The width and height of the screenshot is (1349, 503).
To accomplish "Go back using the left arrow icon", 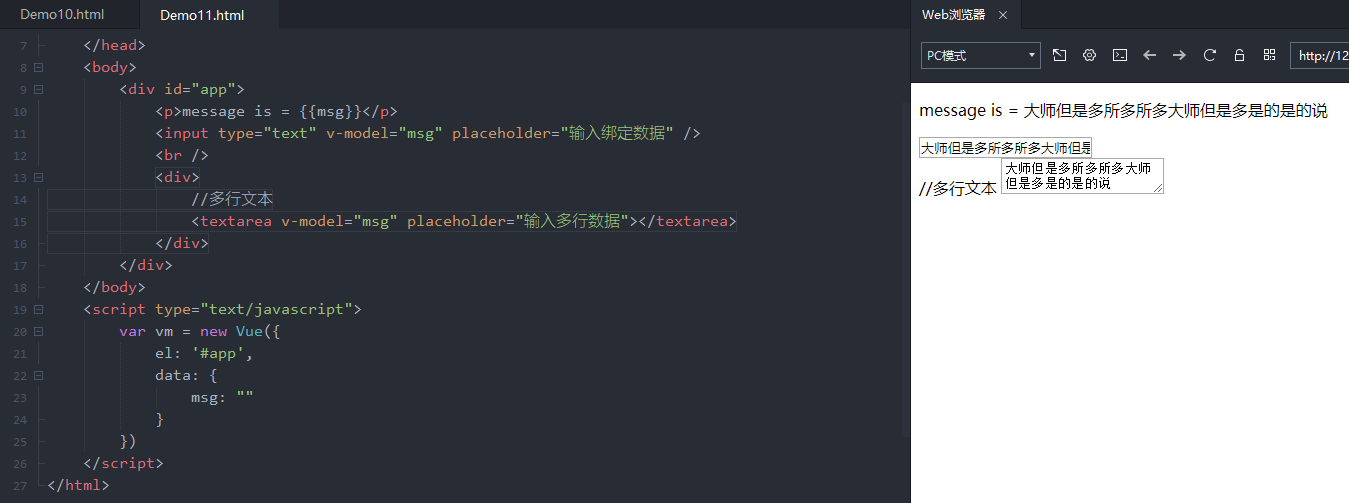I will (x=1150, y=55).
